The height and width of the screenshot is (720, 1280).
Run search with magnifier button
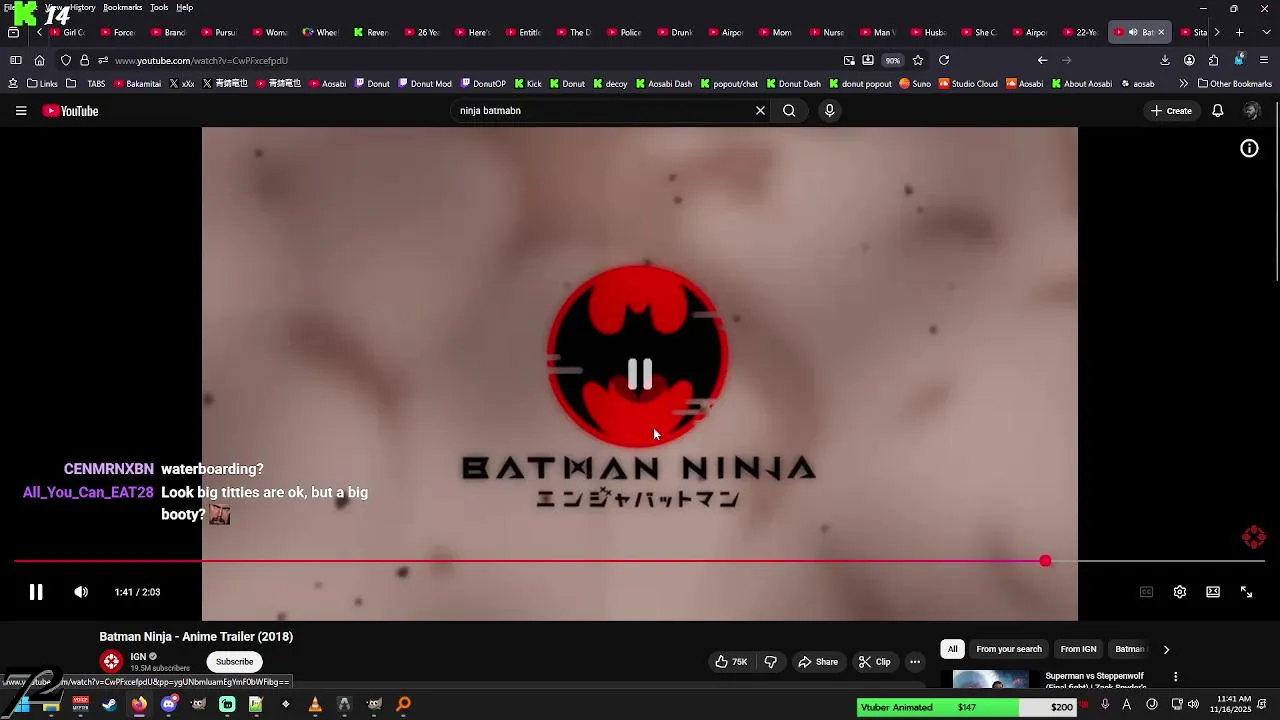click(789, 111)
